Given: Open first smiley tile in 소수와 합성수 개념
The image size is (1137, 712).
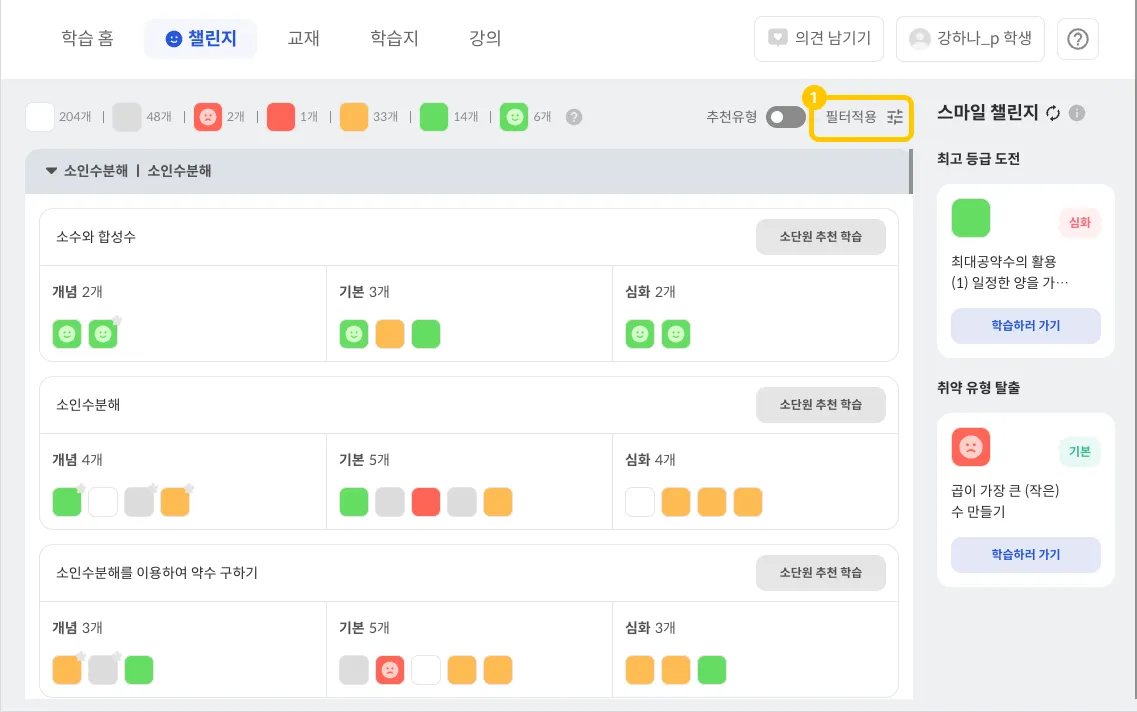Looking at the screenshot, I should [x=67, y=334].
